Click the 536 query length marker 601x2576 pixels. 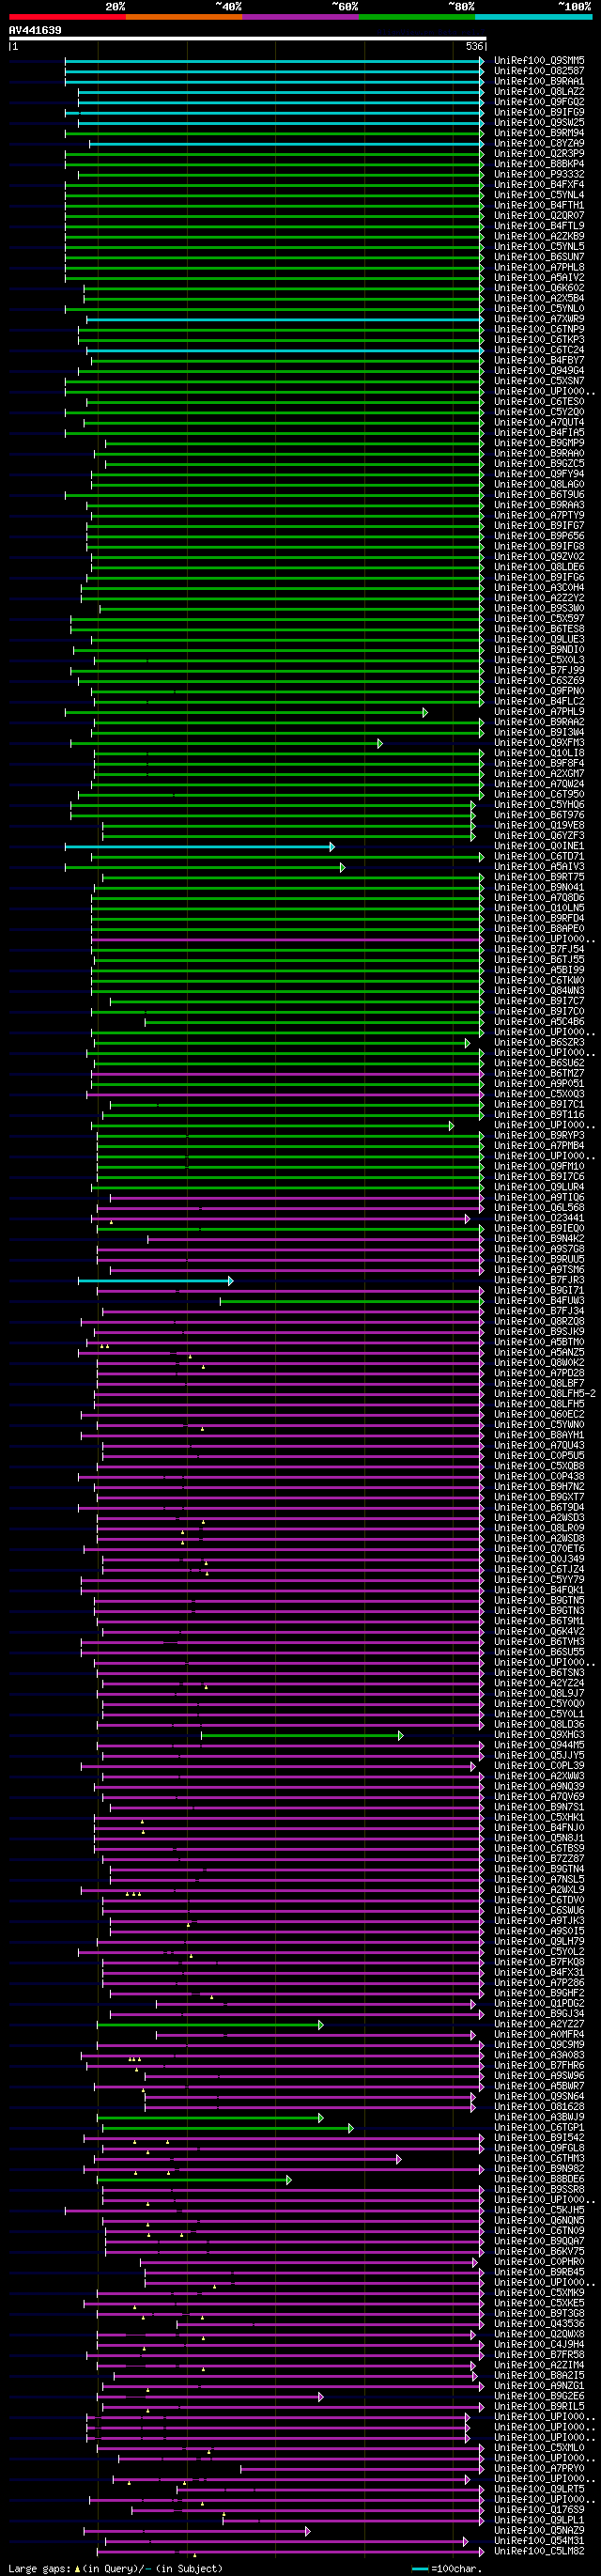474,47
